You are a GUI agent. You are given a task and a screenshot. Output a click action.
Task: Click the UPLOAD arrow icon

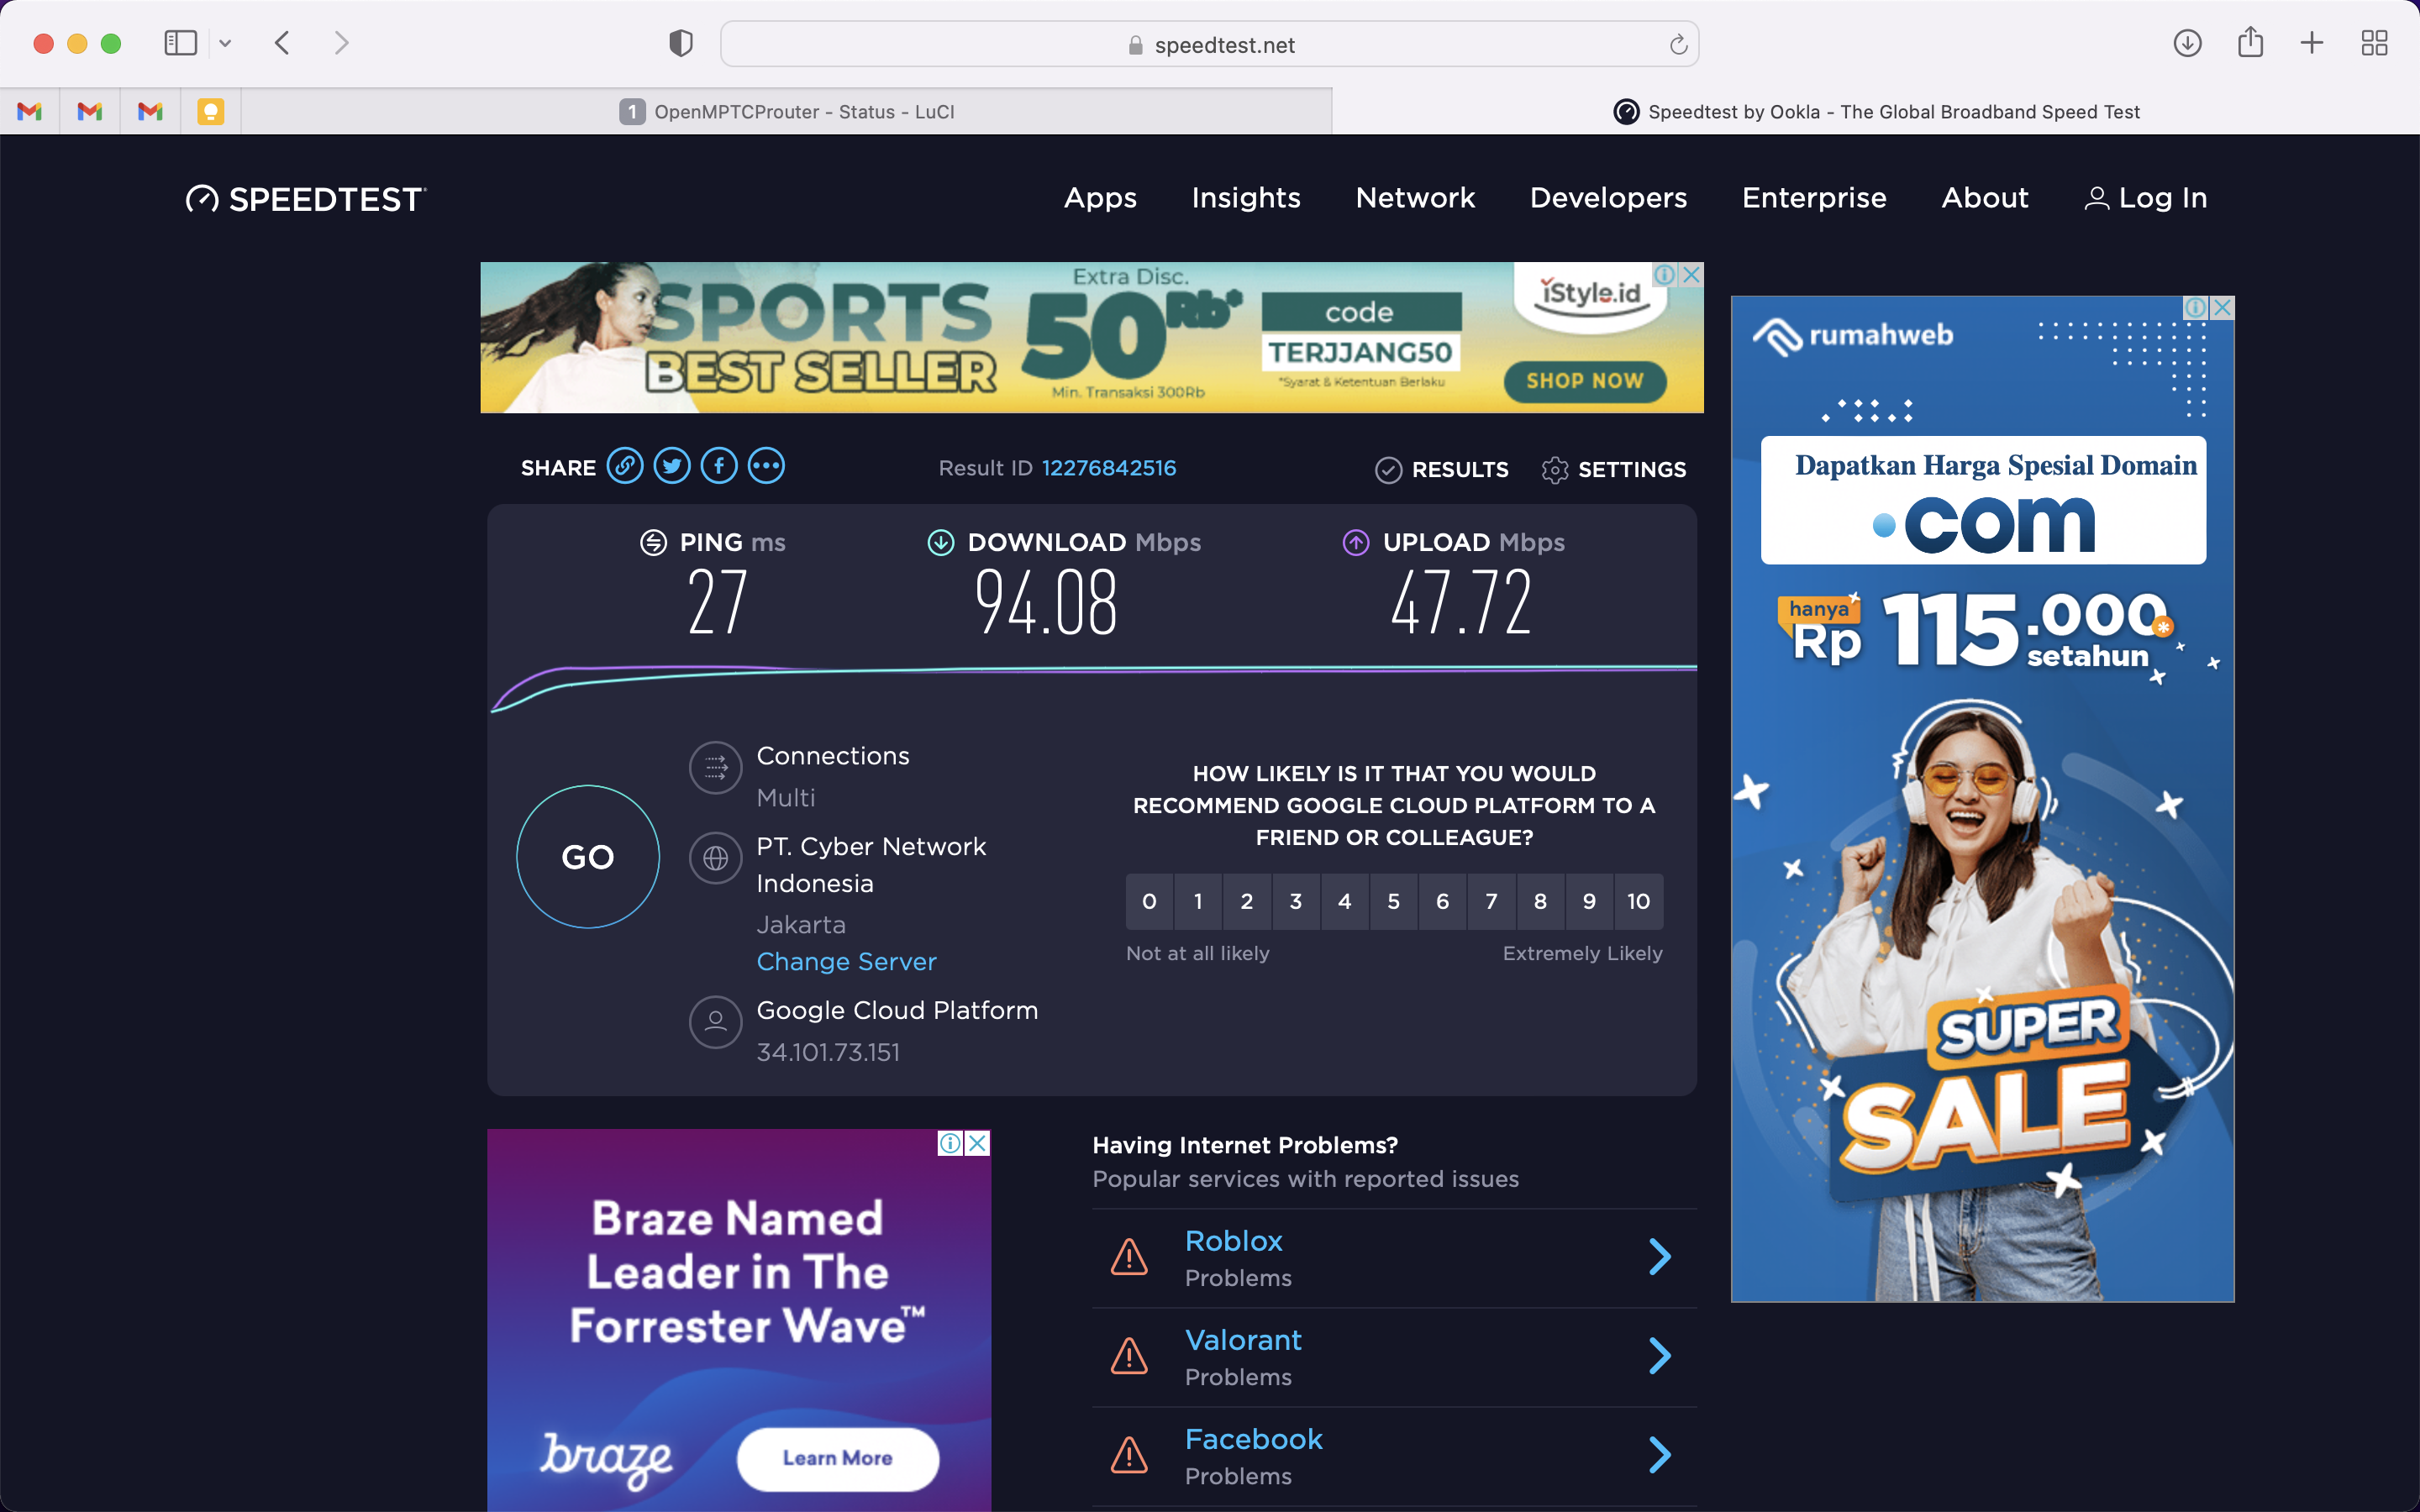(x=1356, y=542)
